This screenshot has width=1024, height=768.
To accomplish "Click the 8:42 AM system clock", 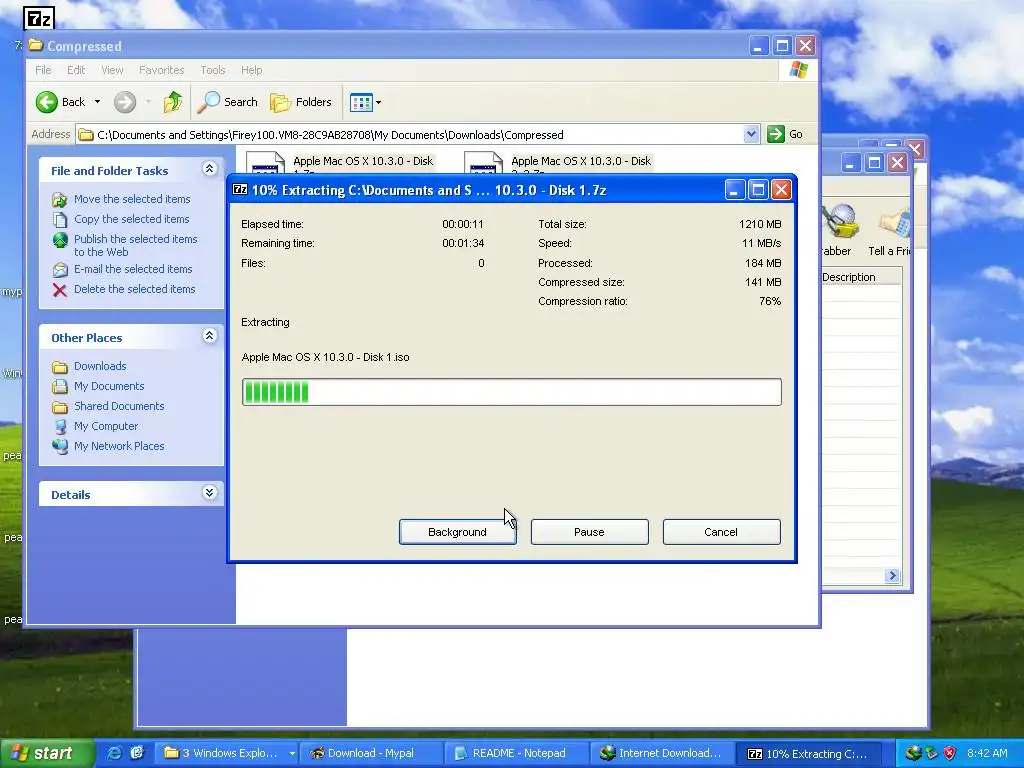I will [x=987, y=753].
